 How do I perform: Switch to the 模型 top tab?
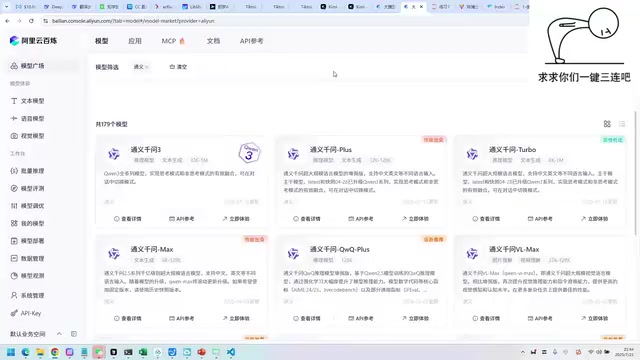(102, 41)
